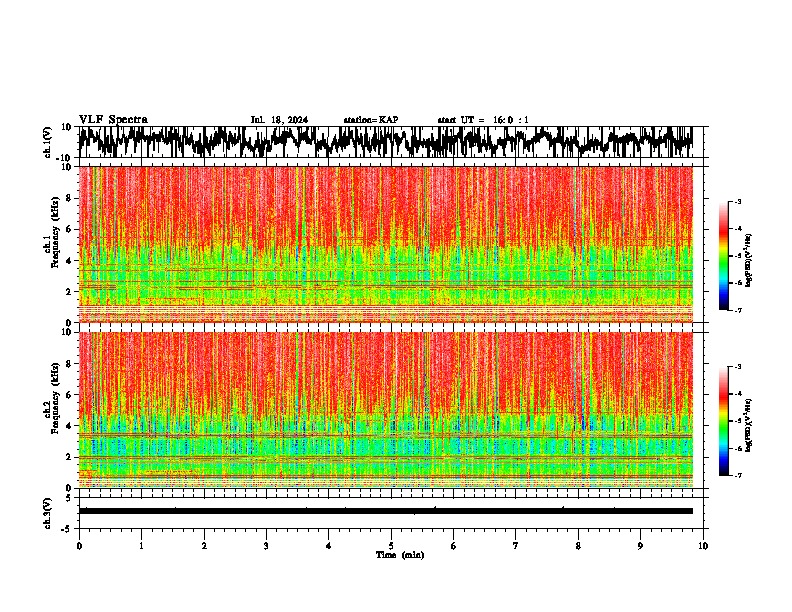The image size is (792, 612).
Task: Click the "8" tick on ch.1 frequency axis
Action: [69, 198]
